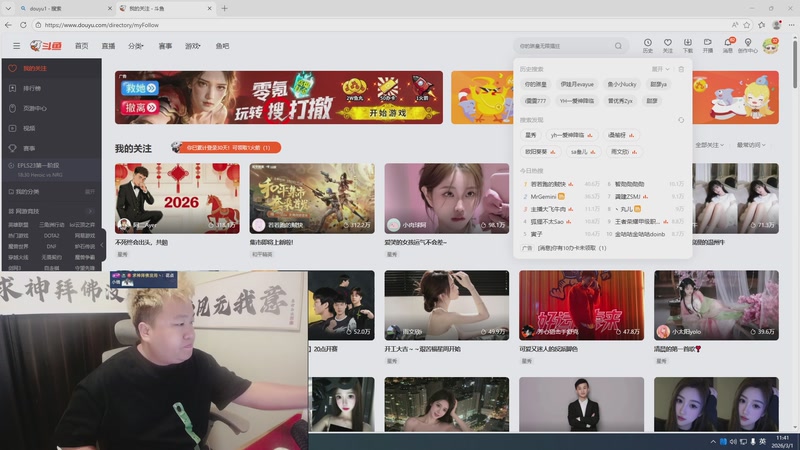Go to 直播 in the top nav
This screenshot has width=800, height=450.
(x=108, y=46)
